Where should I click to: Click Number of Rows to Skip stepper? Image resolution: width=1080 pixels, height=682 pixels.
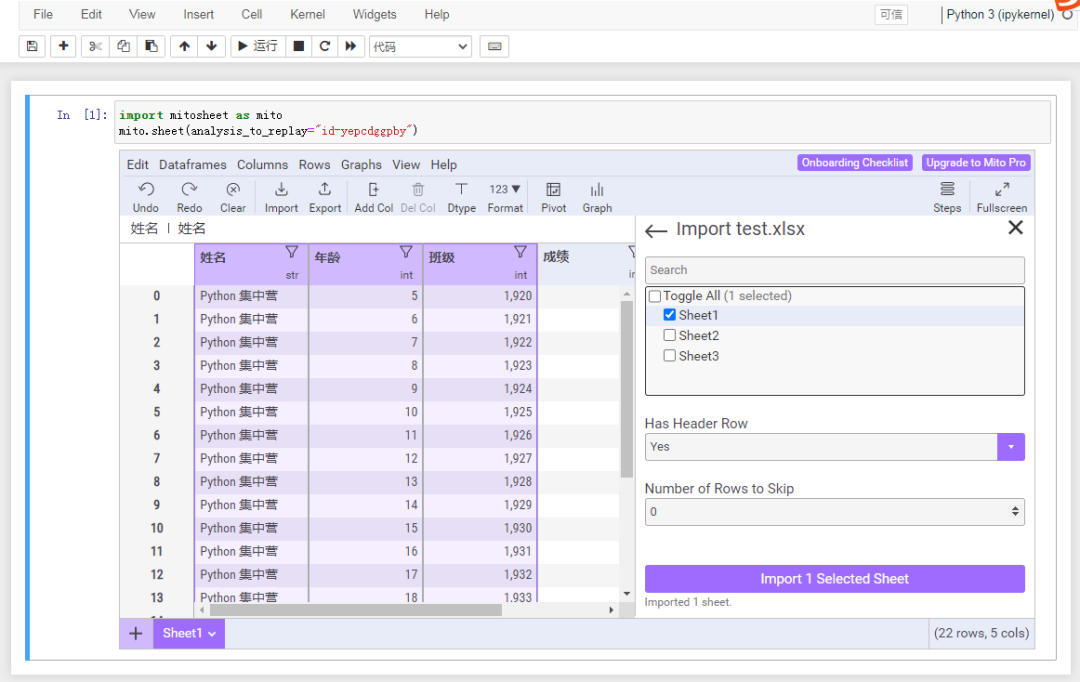click(1015, 512)
